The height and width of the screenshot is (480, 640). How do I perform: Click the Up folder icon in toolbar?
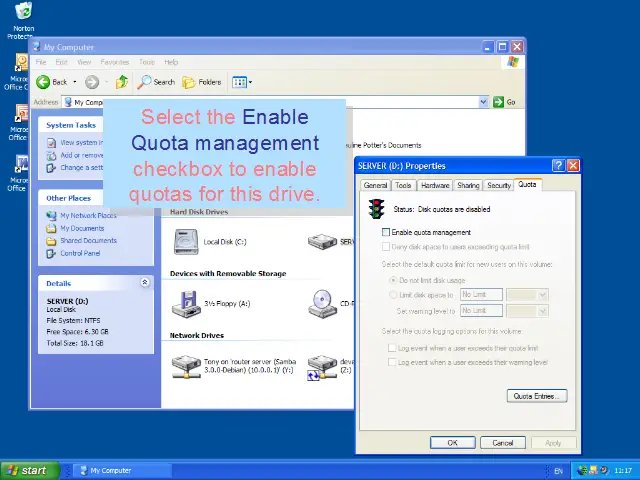coord(122,82)
